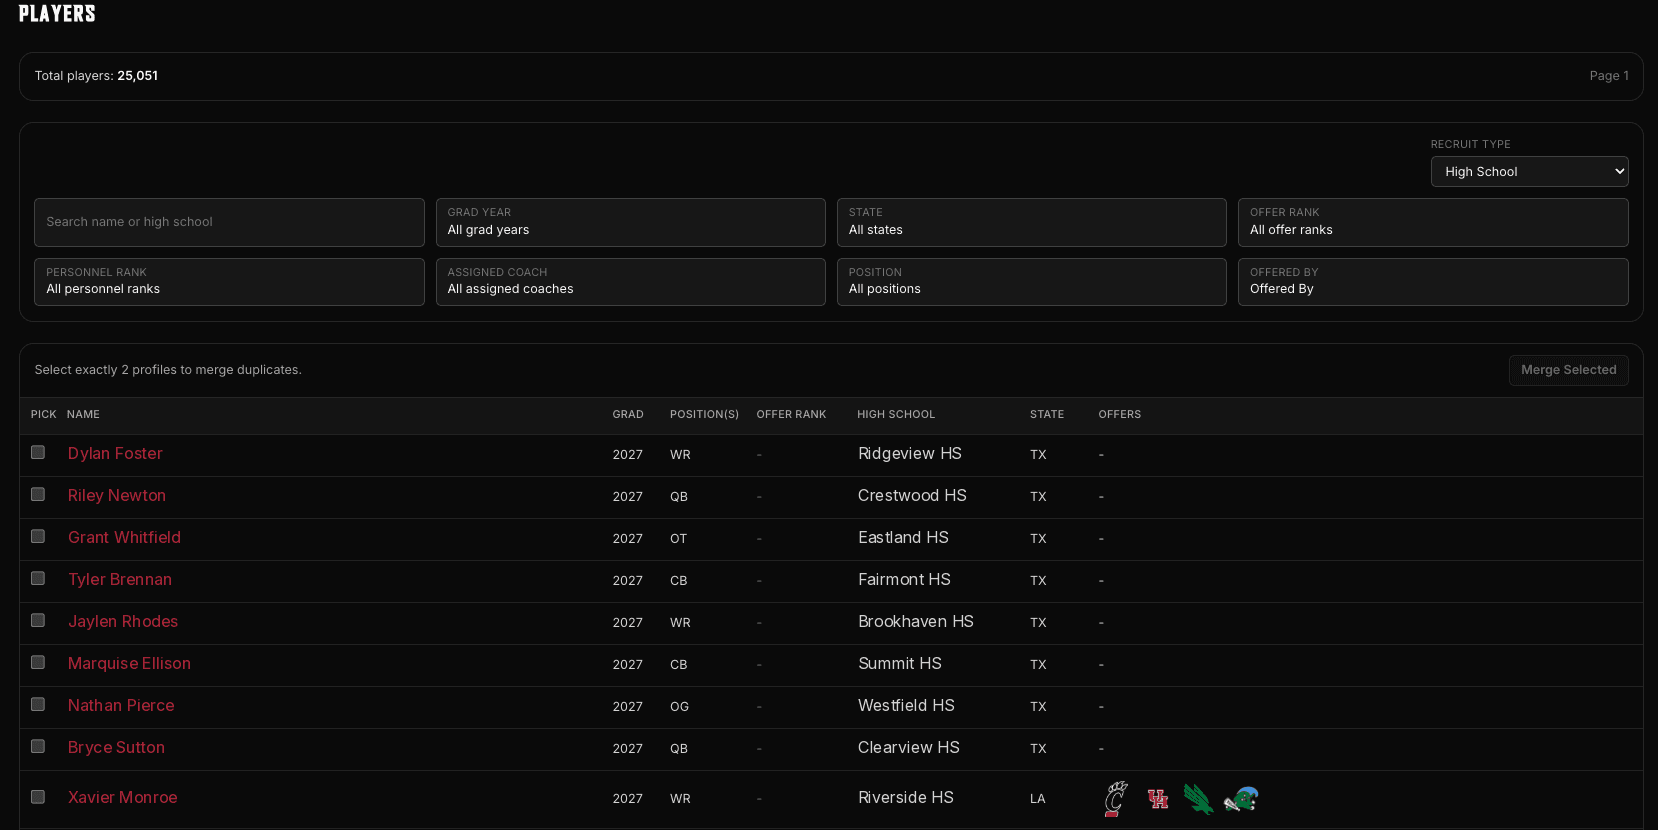Click the PLAYERS page heading
The height and width of the screenshot is (830, 1658).
pos(57,14)
